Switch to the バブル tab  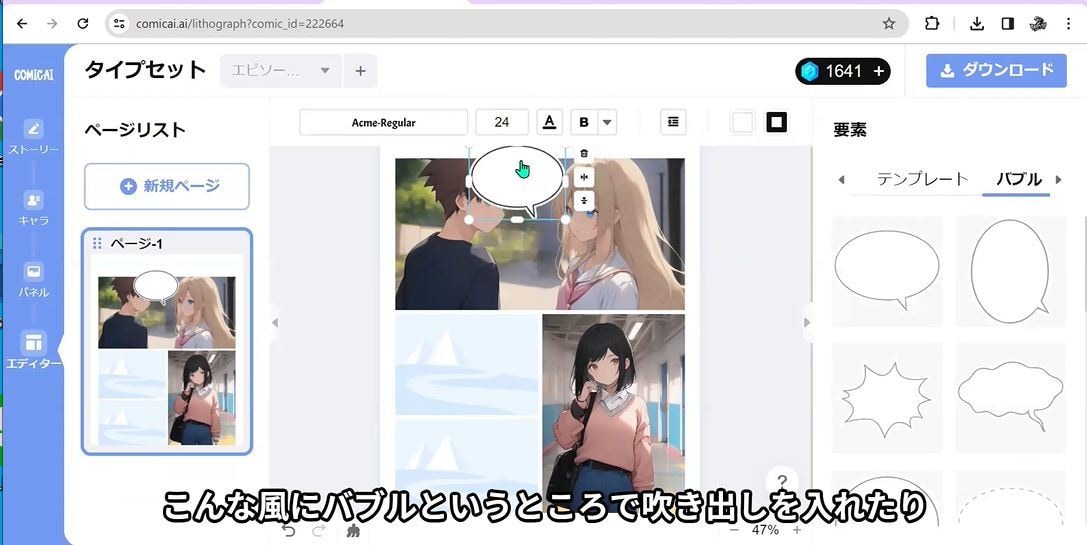(x=1018, y=179)
